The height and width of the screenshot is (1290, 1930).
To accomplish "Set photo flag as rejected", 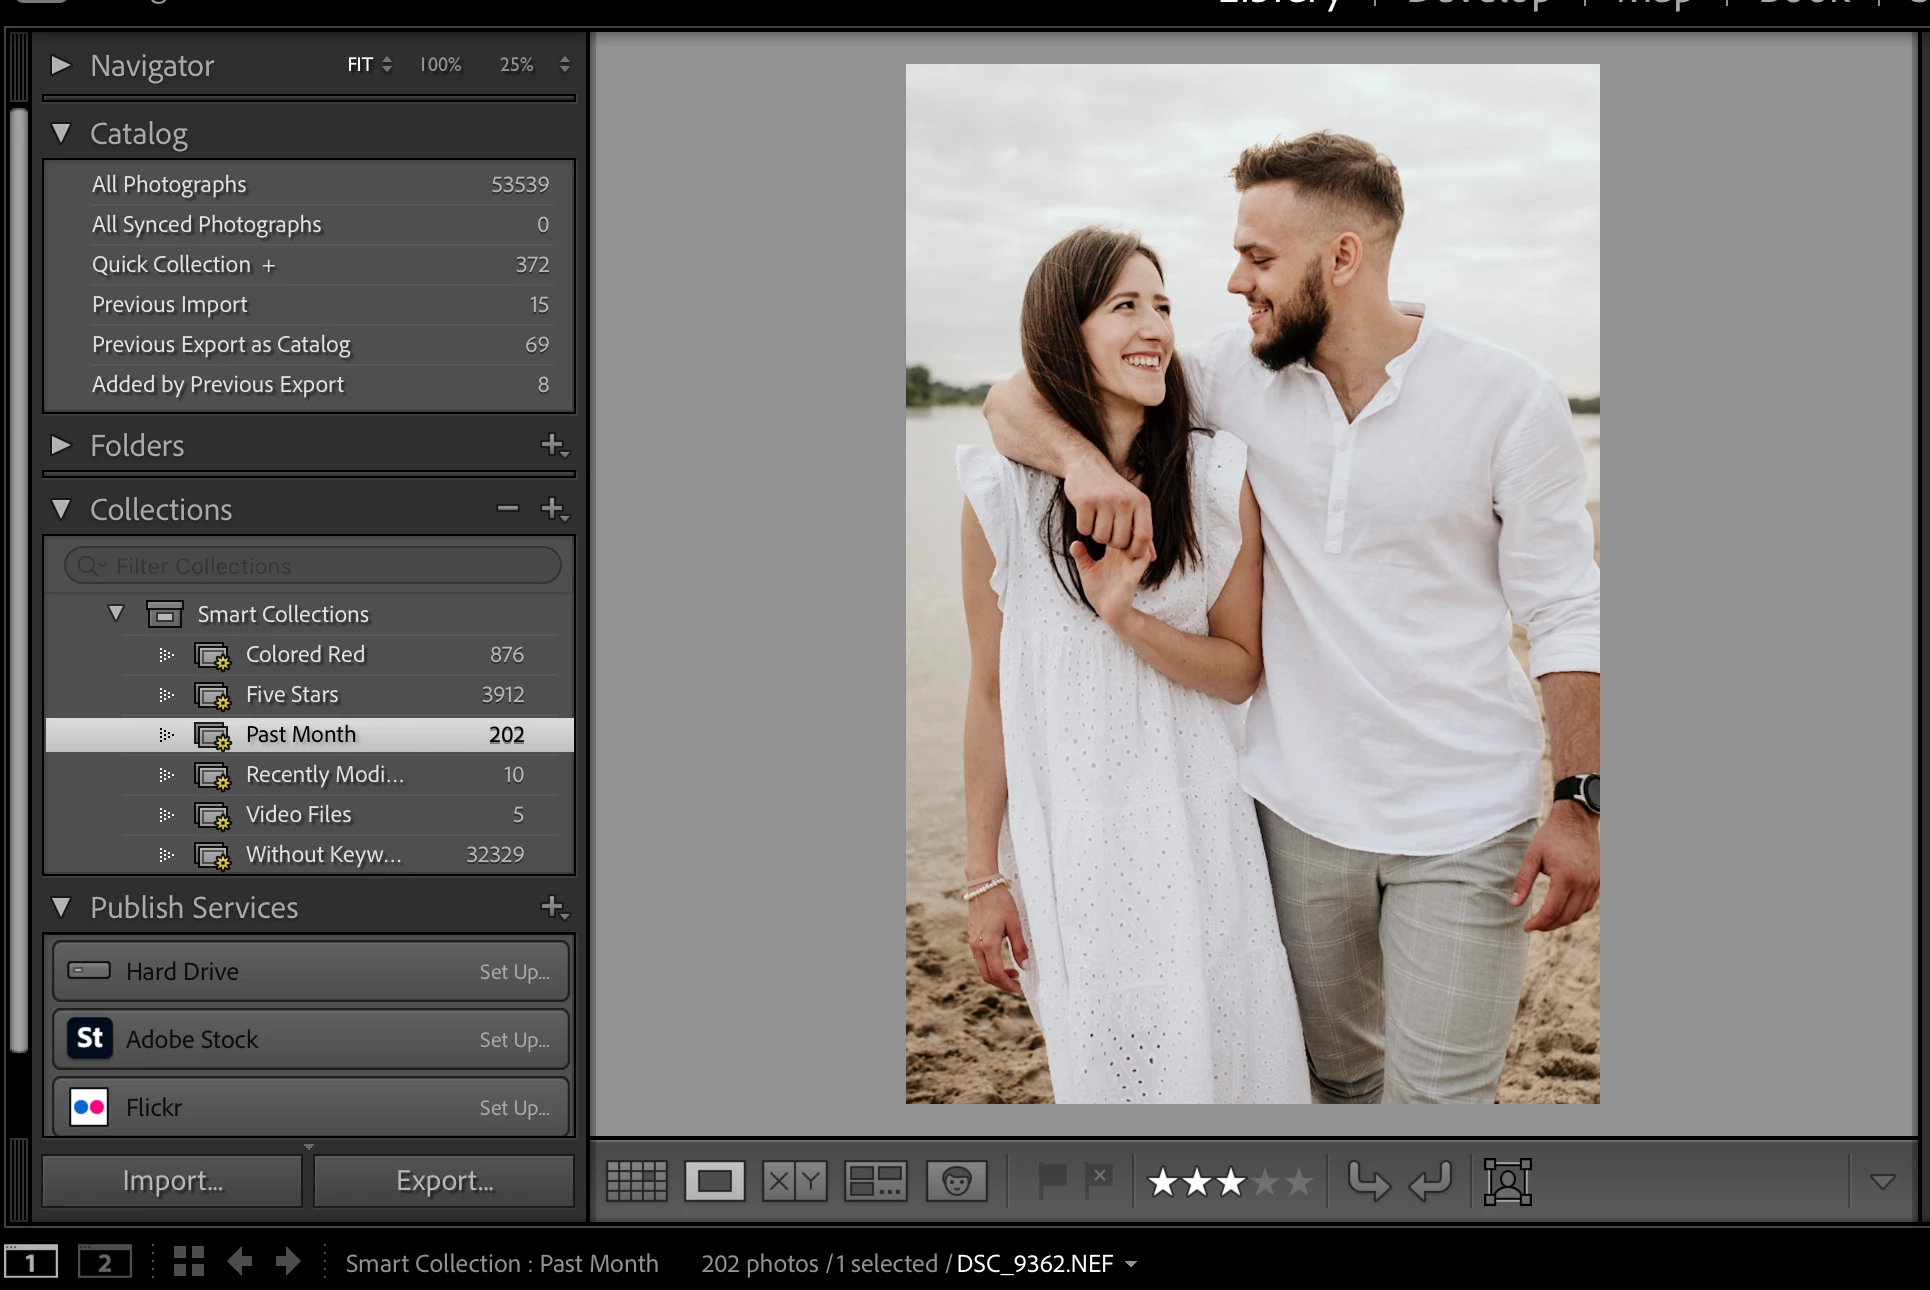I will click(x=1099, y=1181).
